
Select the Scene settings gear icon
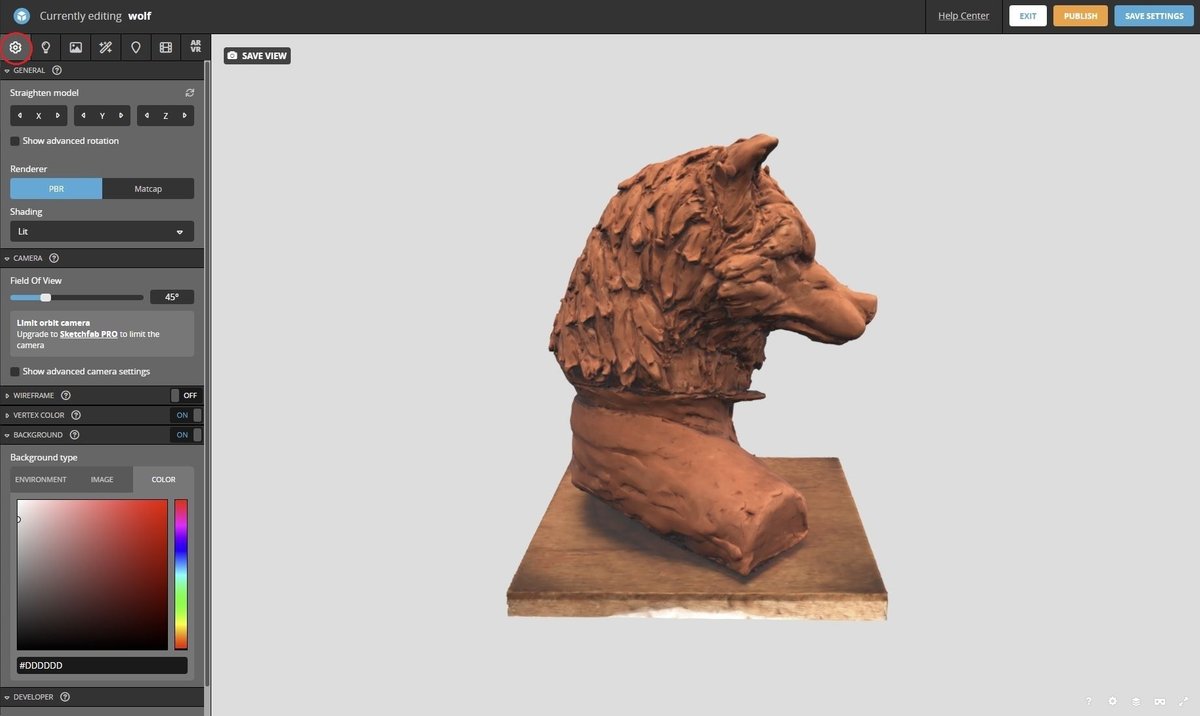click(x=14, y=46)
